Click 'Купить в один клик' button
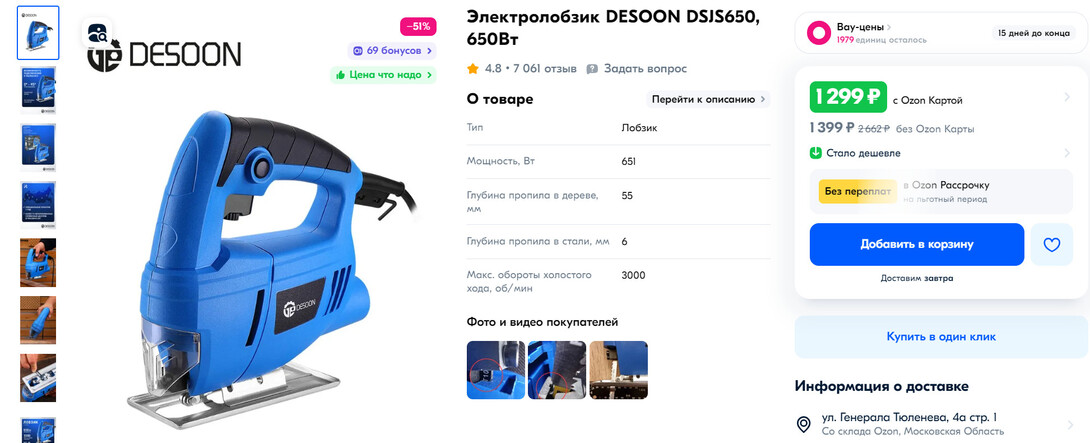Image resolution: width=1090 pixels, height=443 pixels. pos(941,337)
